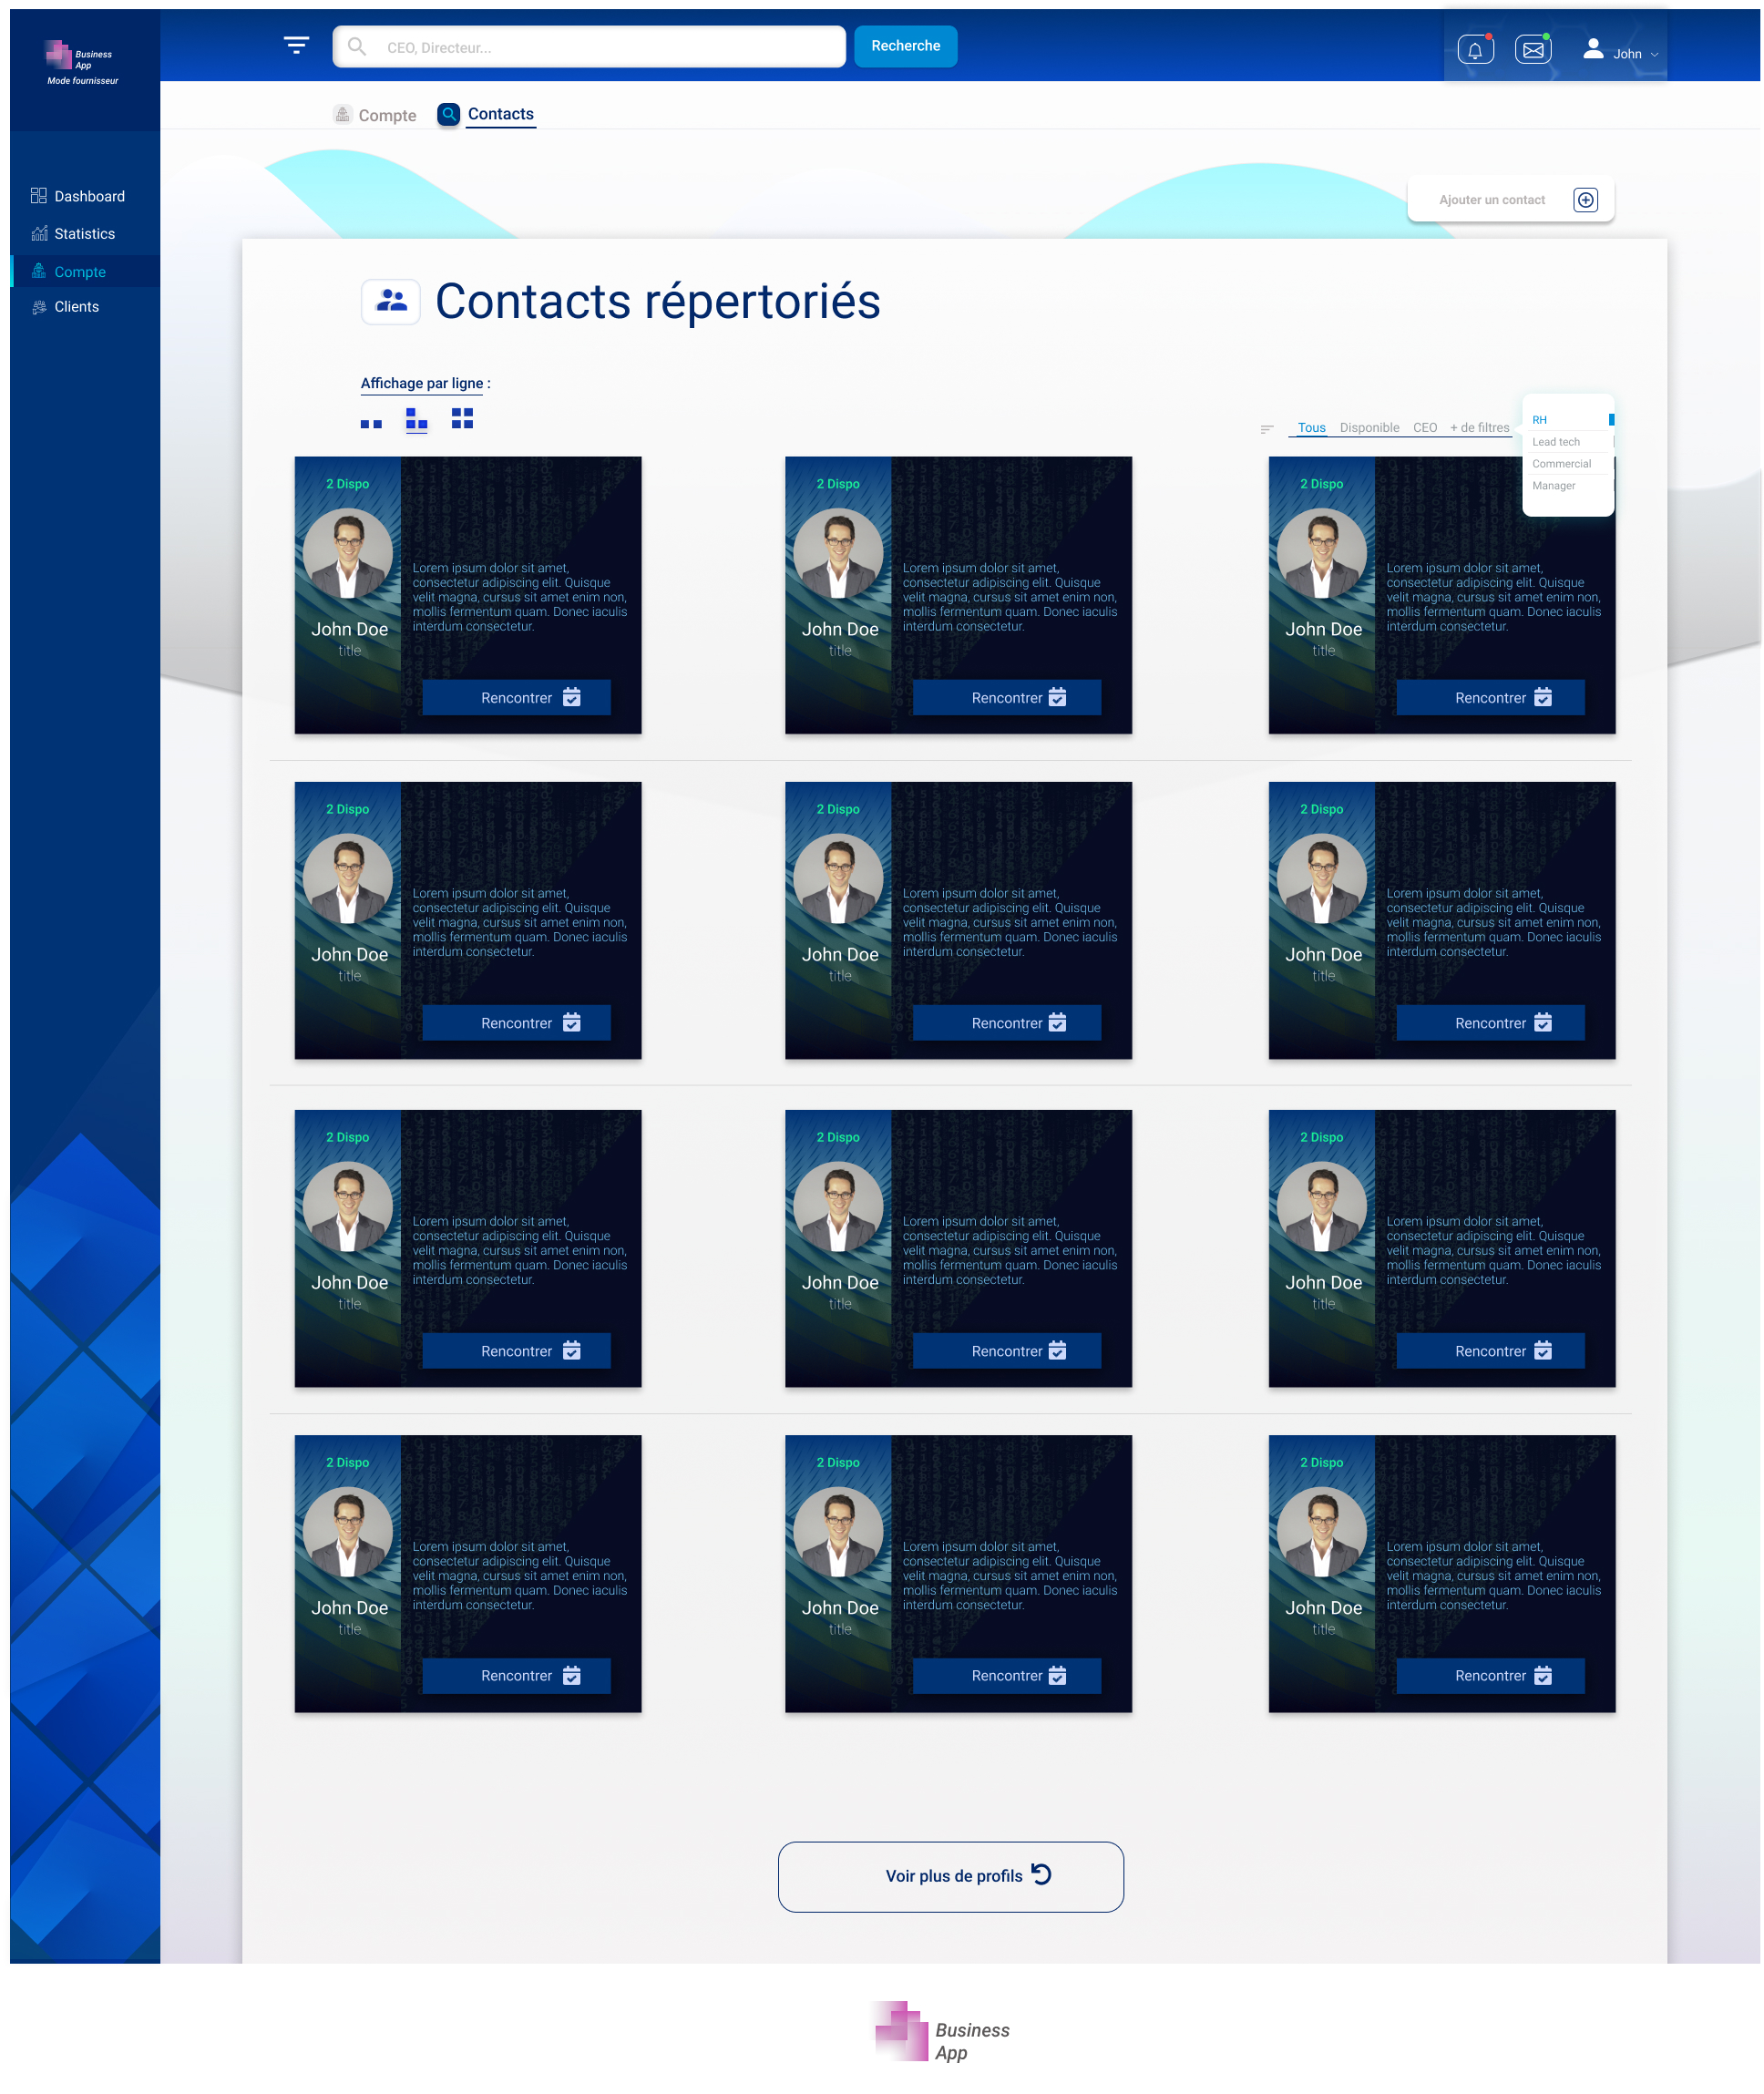Open the filter funnel icon in the header
This screenshot has width=1764, height=2094.
pyautogui.click(x=296, y=46)
